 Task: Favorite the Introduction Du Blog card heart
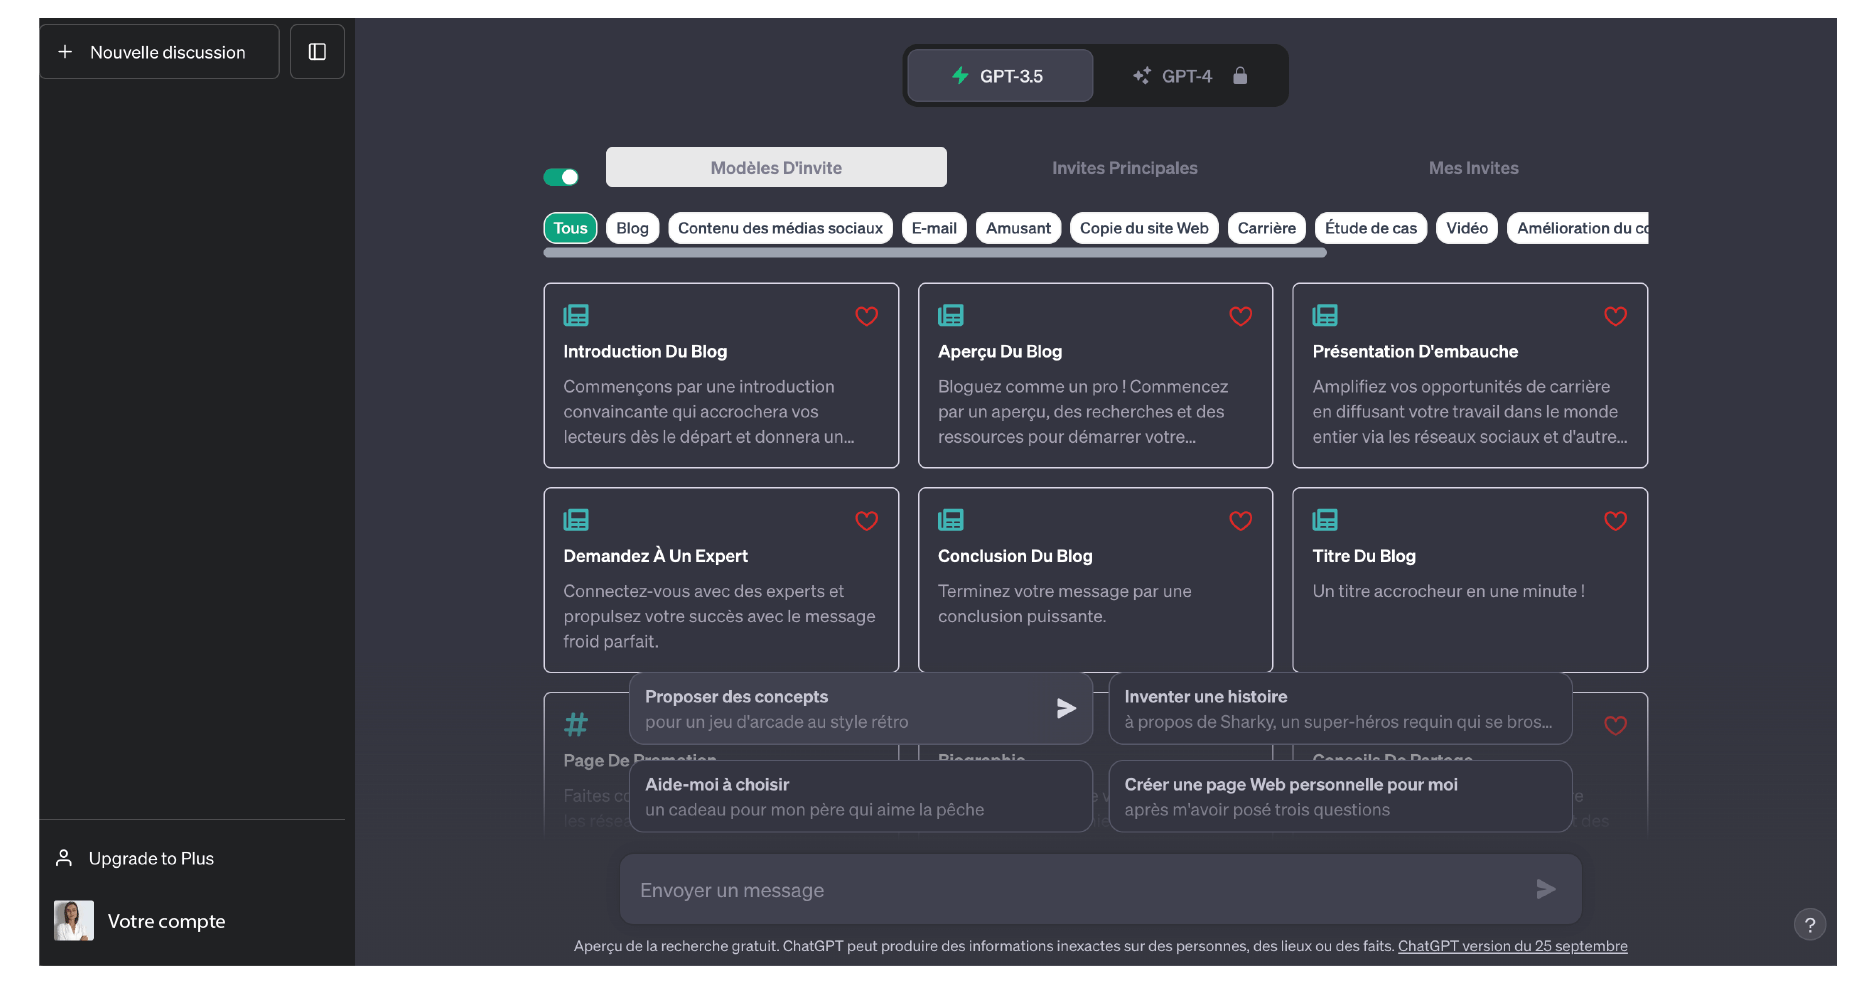tap(866, 316)
